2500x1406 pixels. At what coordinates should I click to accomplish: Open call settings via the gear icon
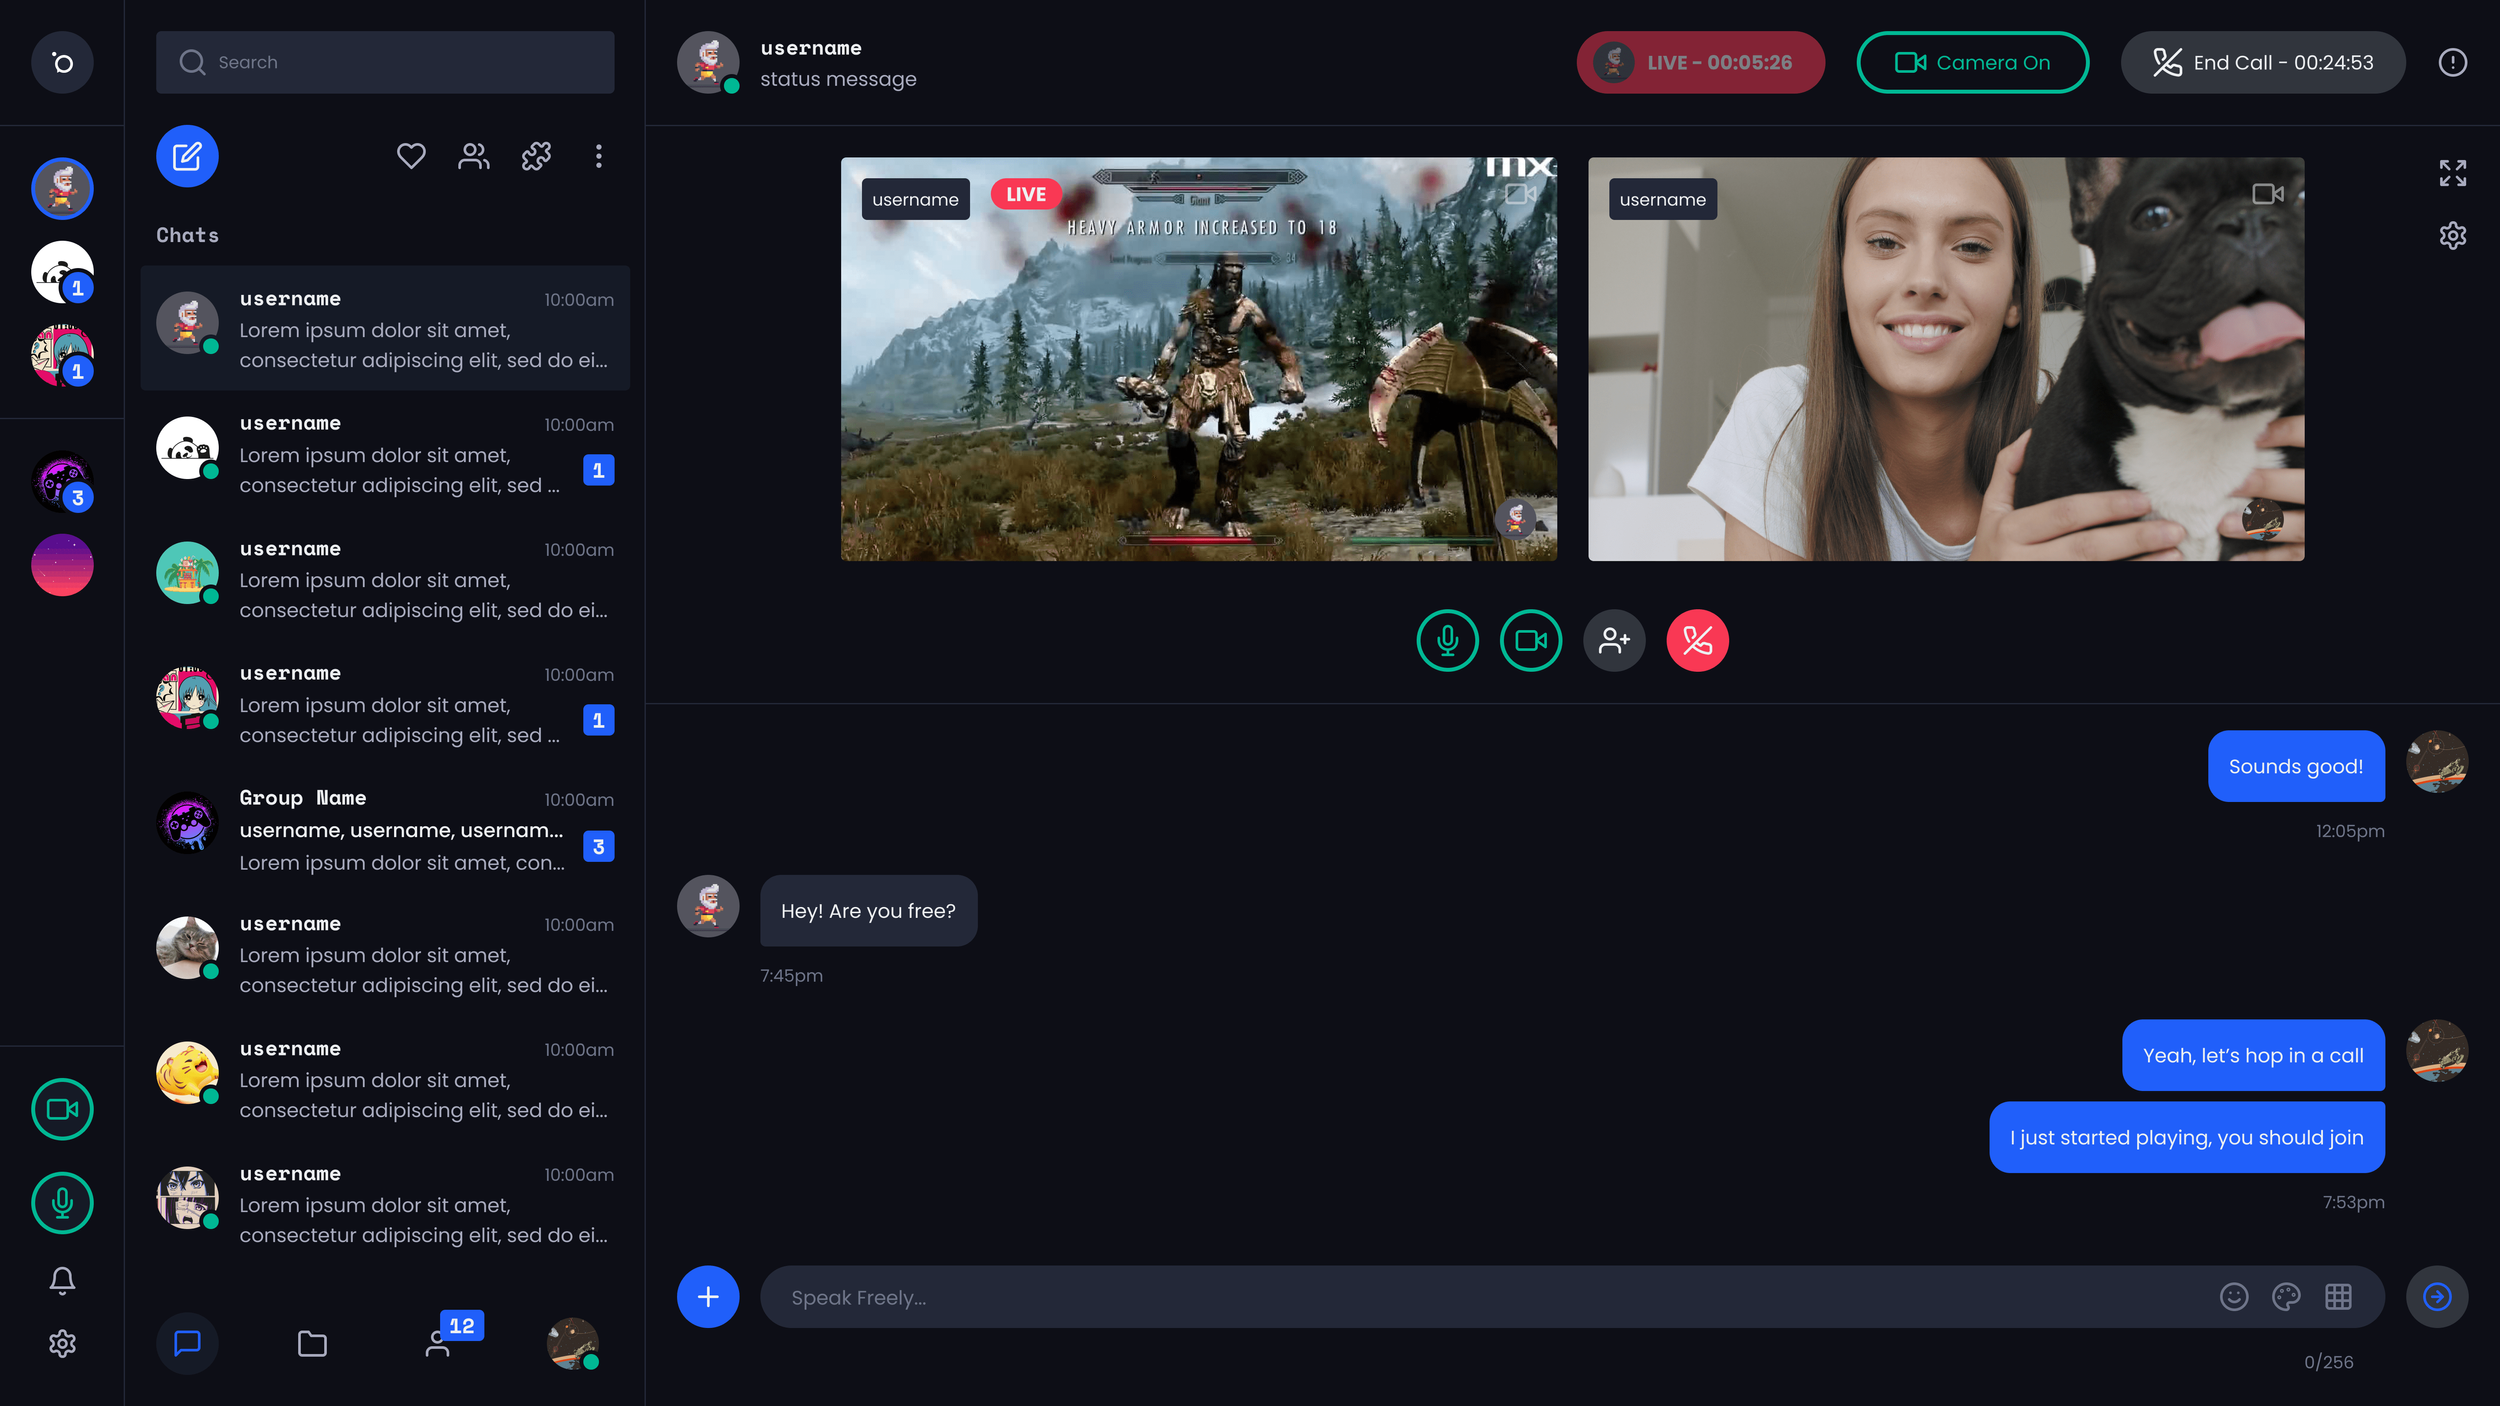click(2453, 235)
